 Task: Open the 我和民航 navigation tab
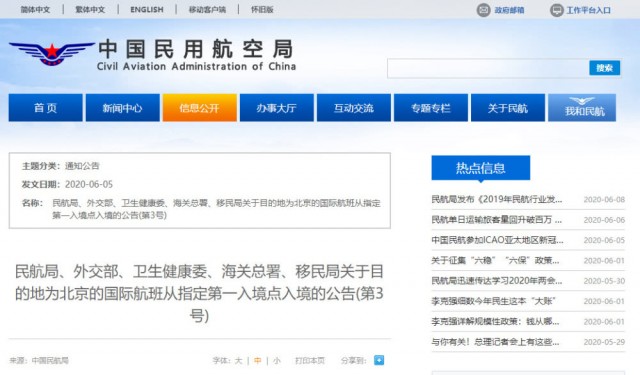pyautogui.click(x=582, y=108)
